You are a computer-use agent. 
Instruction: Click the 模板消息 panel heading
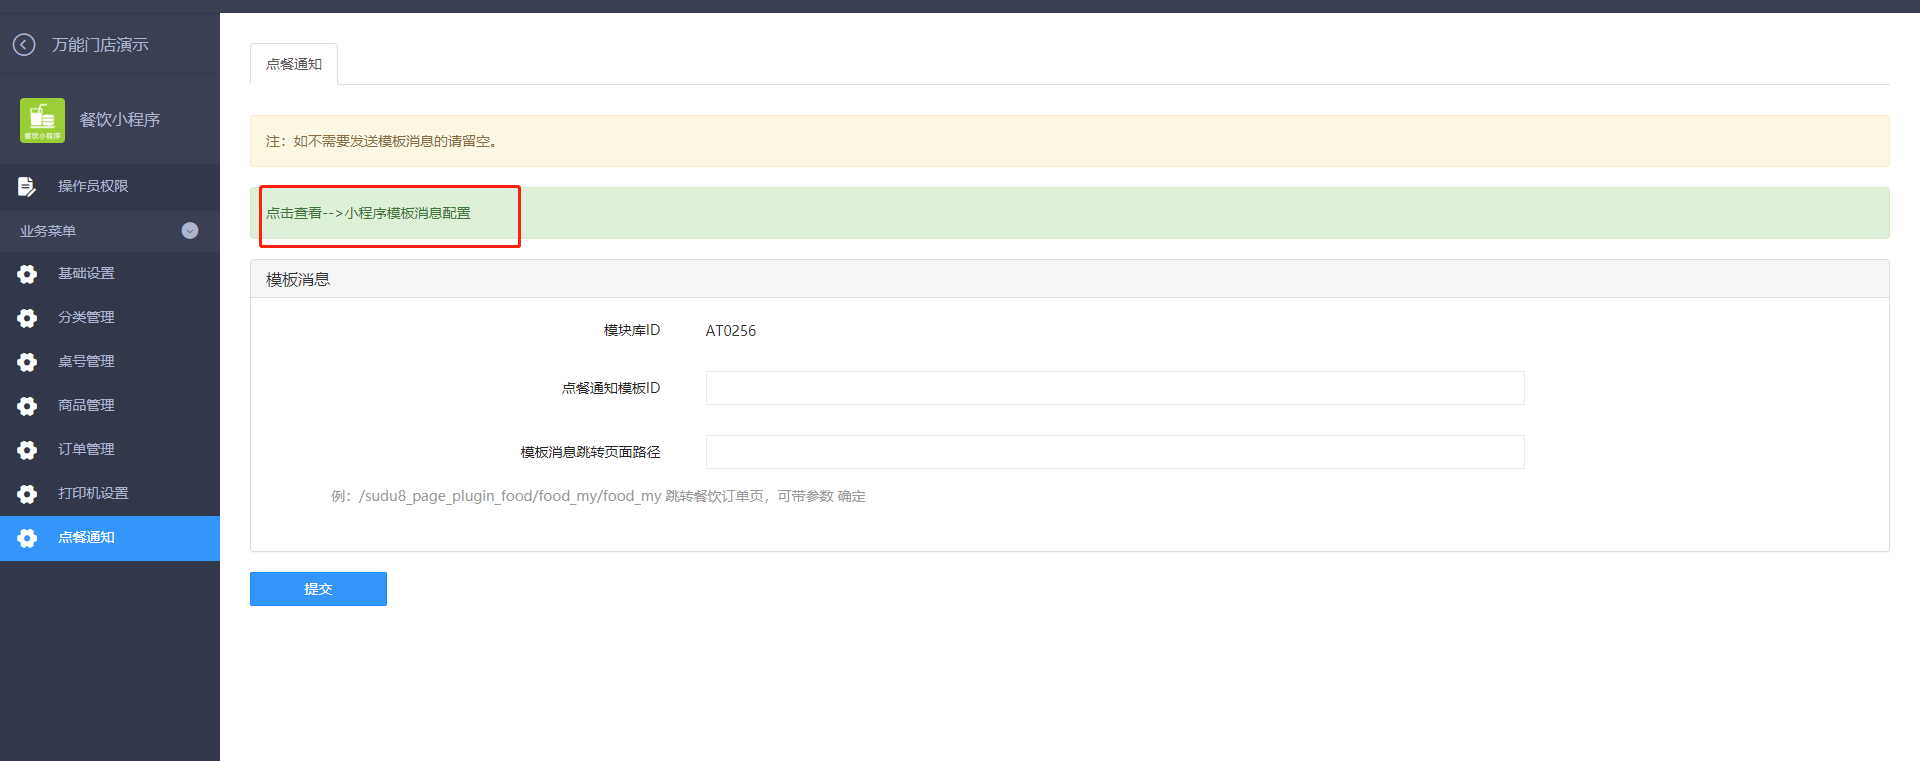point(298,280)
